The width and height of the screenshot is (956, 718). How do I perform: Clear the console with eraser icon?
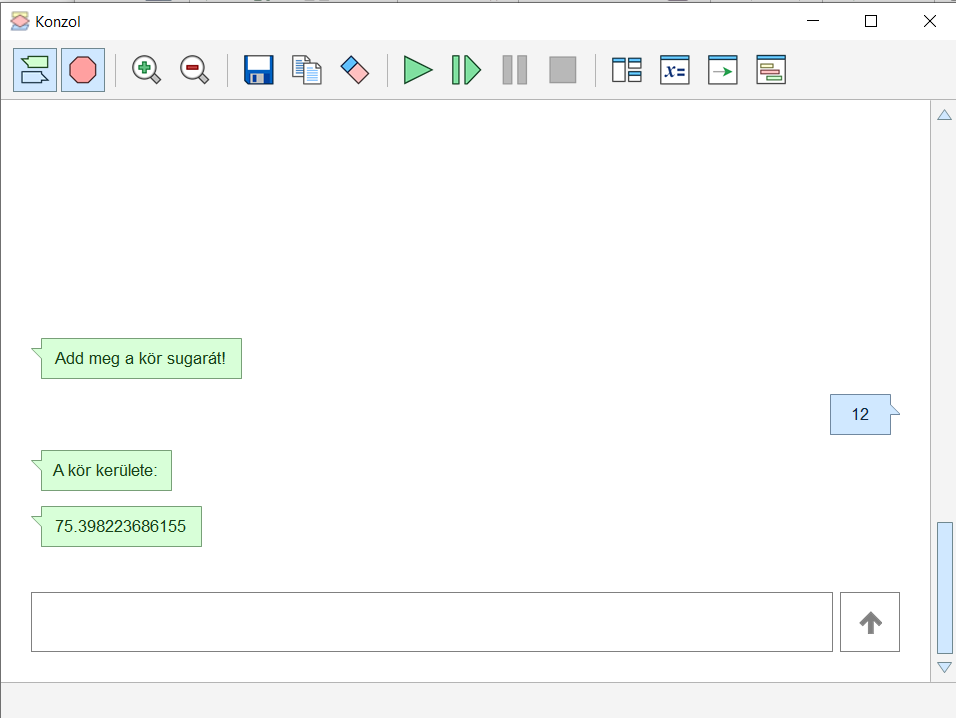[355, 70]
